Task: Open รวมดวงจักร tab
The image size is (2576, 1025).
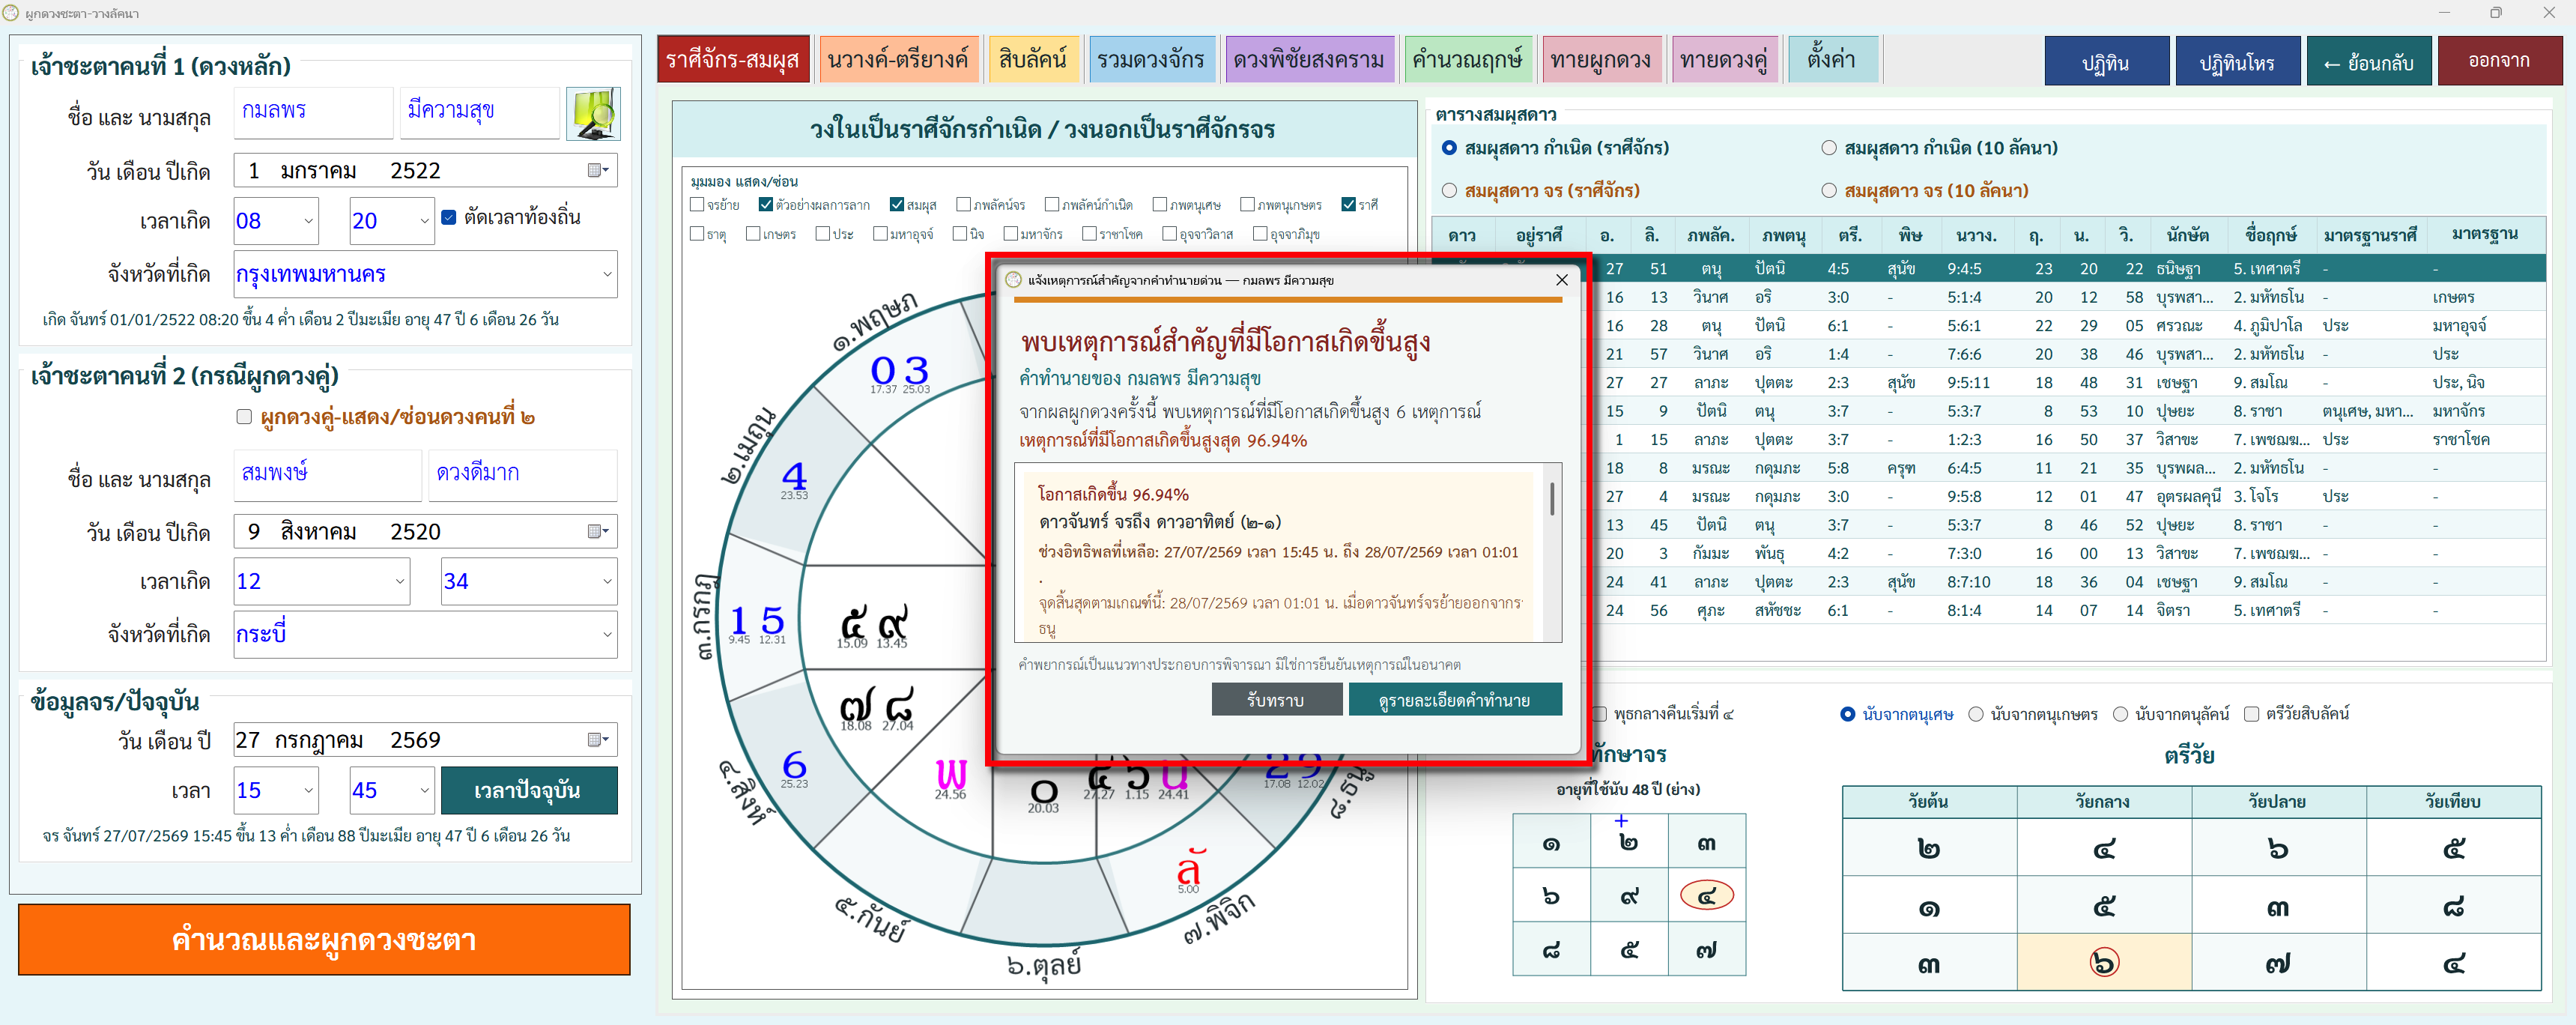Action: (x=1151, y=59)
